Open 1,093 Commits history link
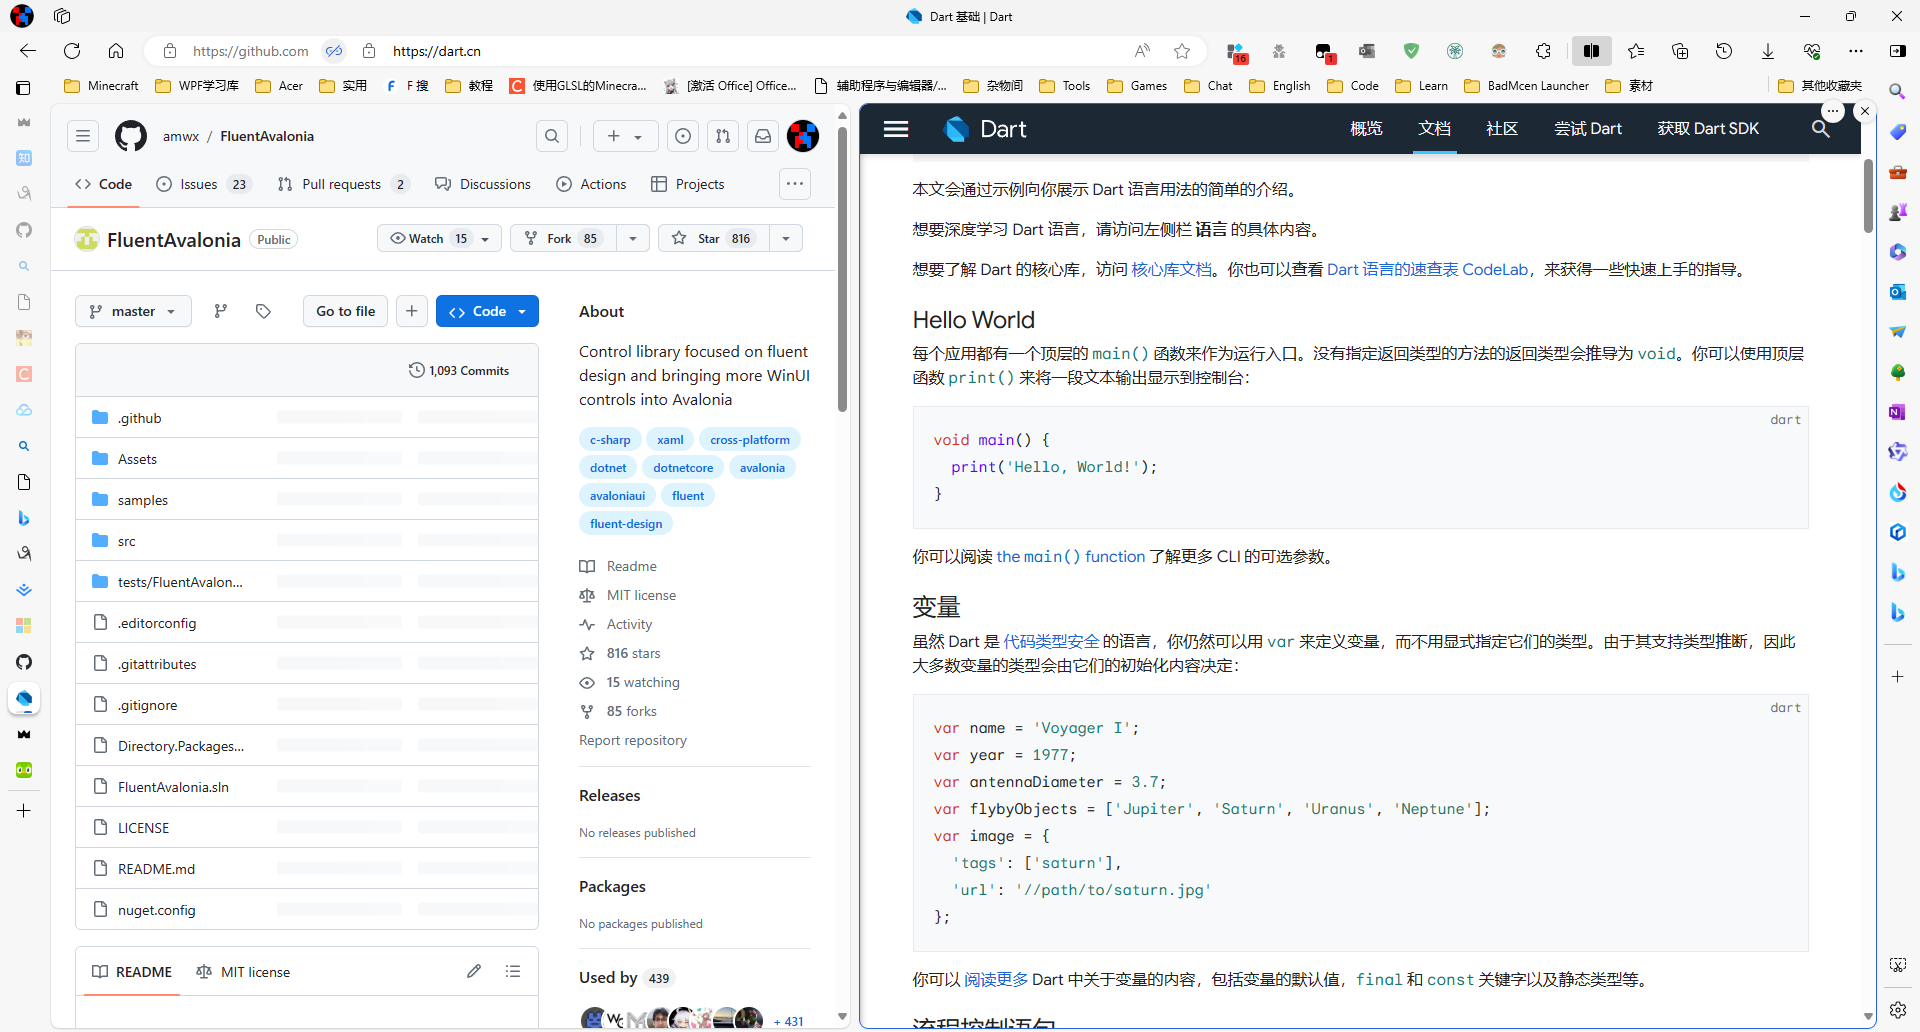Viewport: 1920px width, 1032px height. tap(459, 370)
